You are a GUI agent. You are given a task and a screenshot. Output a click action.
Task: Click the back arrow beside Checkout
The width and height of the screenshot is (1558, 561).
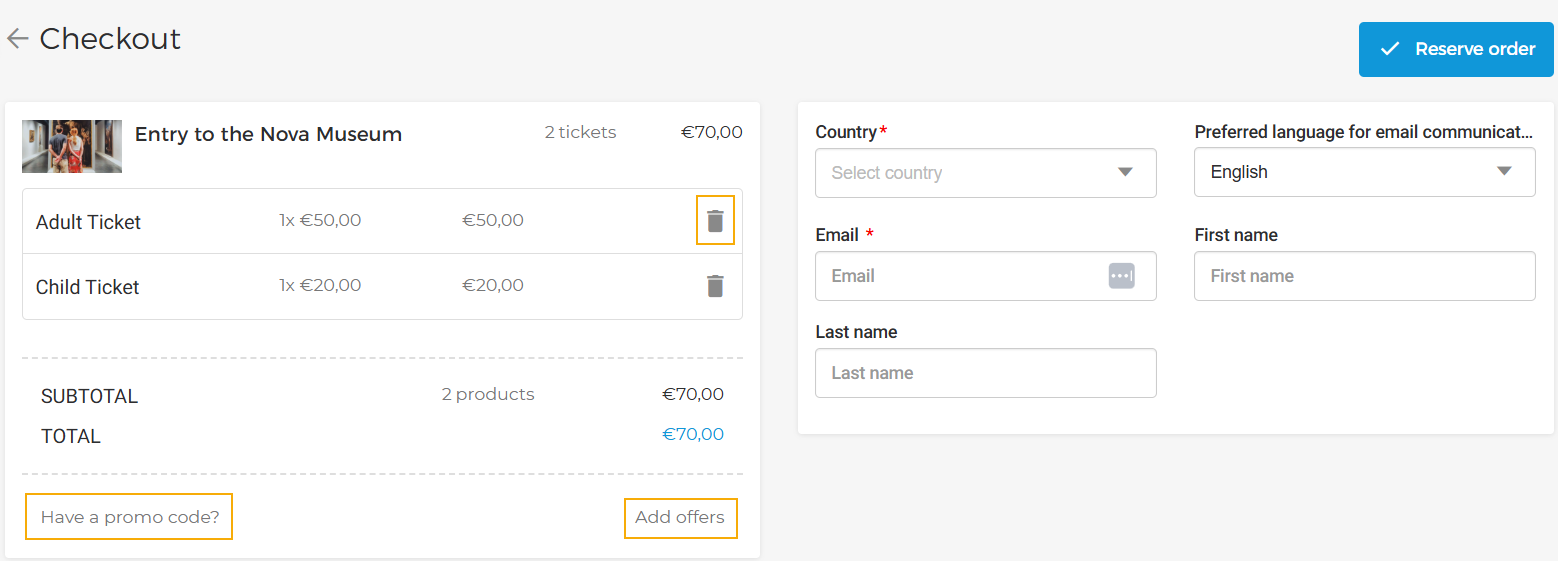click(x=17, y=39)
